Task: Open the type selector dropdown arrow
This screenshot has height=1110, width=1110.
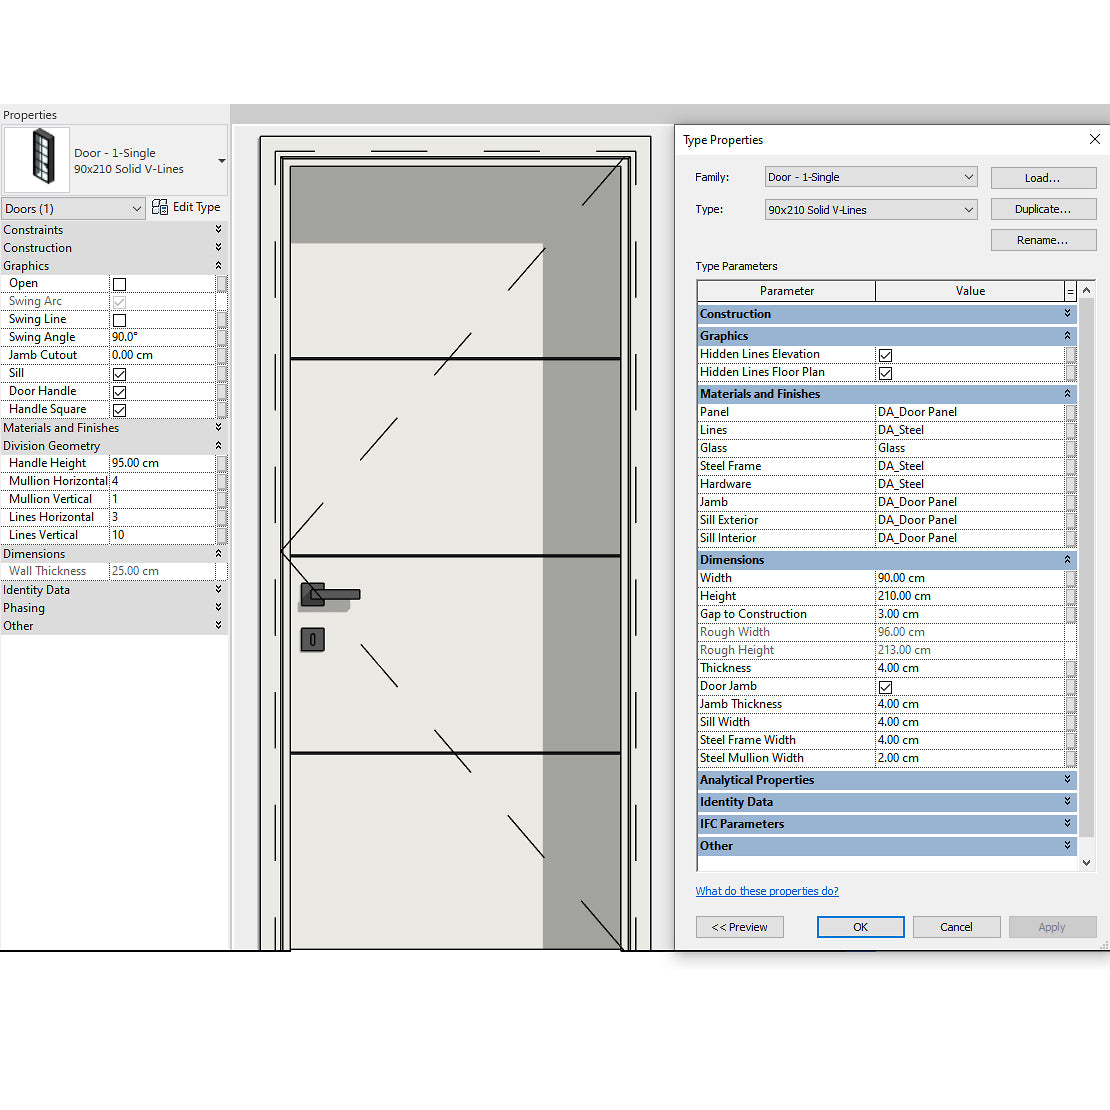Action: pos(219,159)
